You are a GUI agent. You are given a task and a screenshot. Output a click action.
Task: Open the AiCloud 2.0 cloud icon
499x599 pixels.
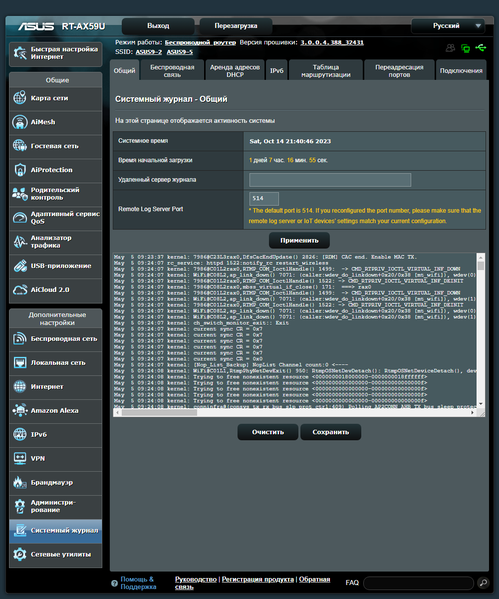click(x=19, y=290)
